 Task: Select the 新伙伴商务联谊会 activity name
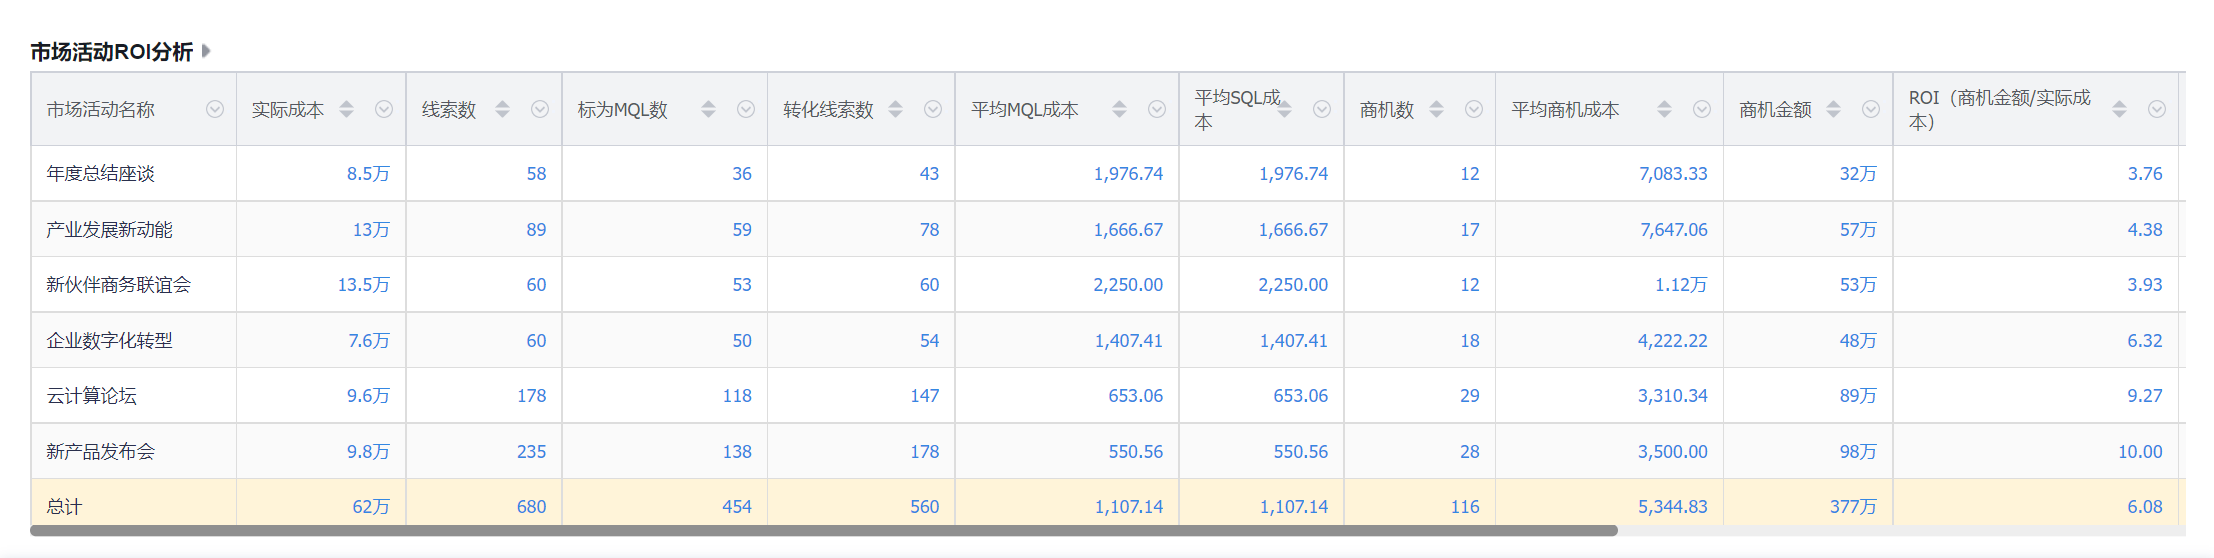point(118,285)
